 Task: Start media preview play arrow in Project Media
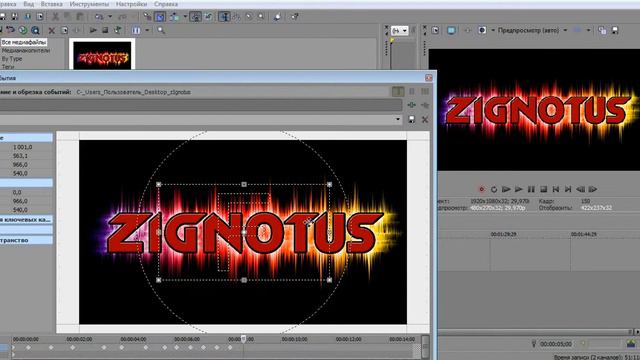tap(93, 30)
